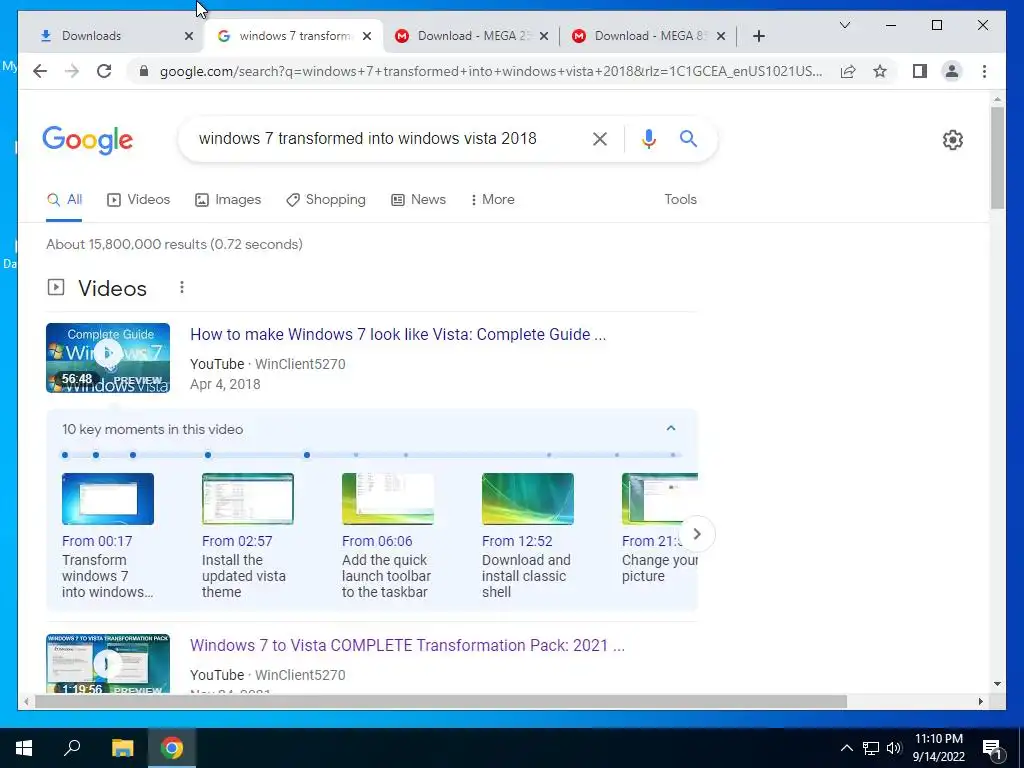Click the 'From 12:52' timestamp link

click(x=517, y=541)
